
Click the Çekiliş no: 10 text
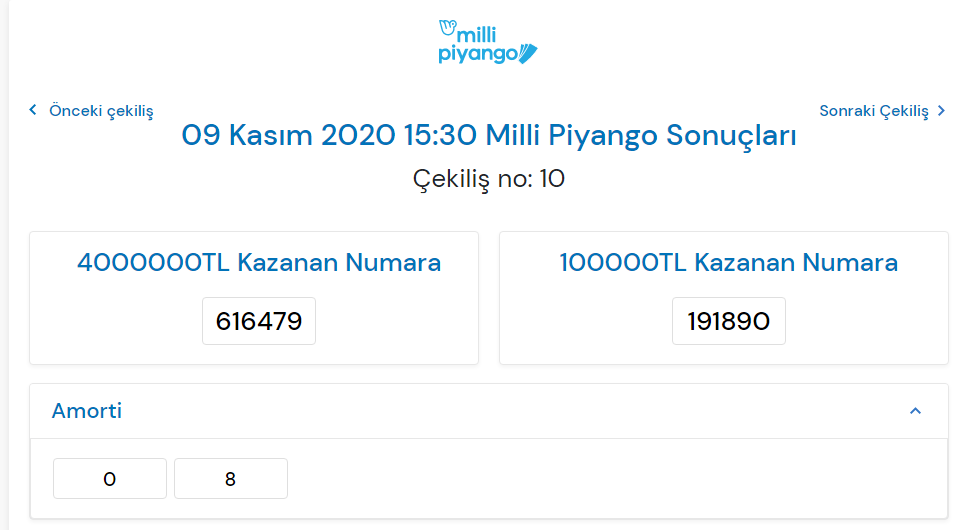pyautogui.click(x=489, y=180)
